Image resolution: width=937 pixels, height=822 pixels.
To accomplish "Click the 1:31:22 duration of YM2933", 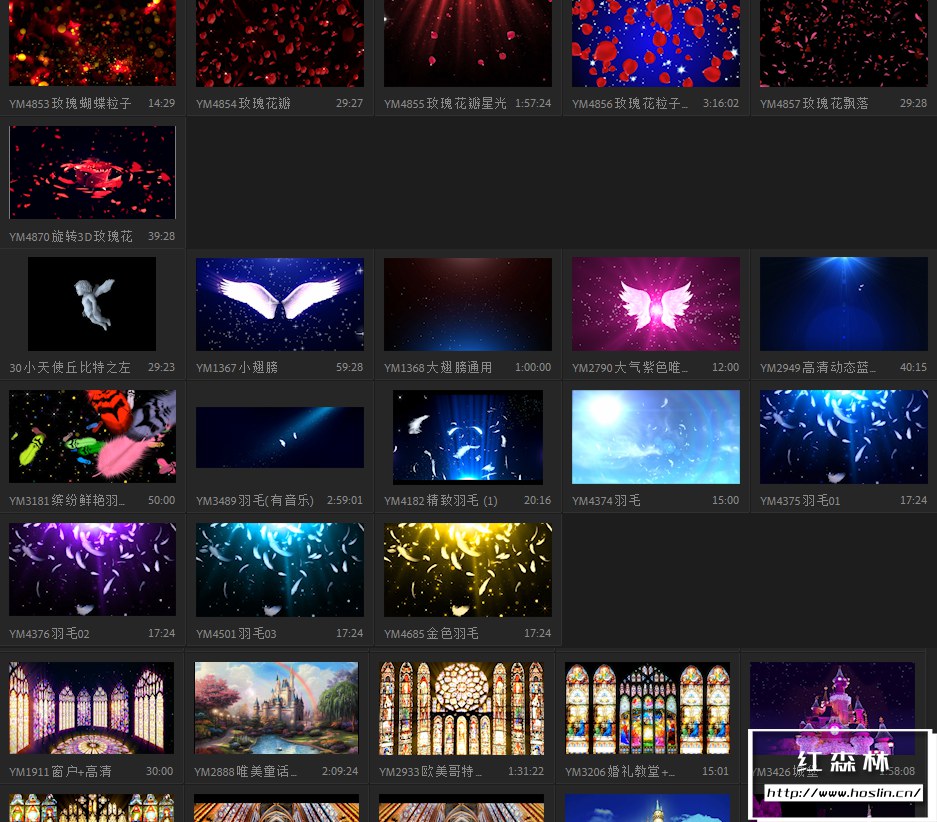I will click(526, 771).
